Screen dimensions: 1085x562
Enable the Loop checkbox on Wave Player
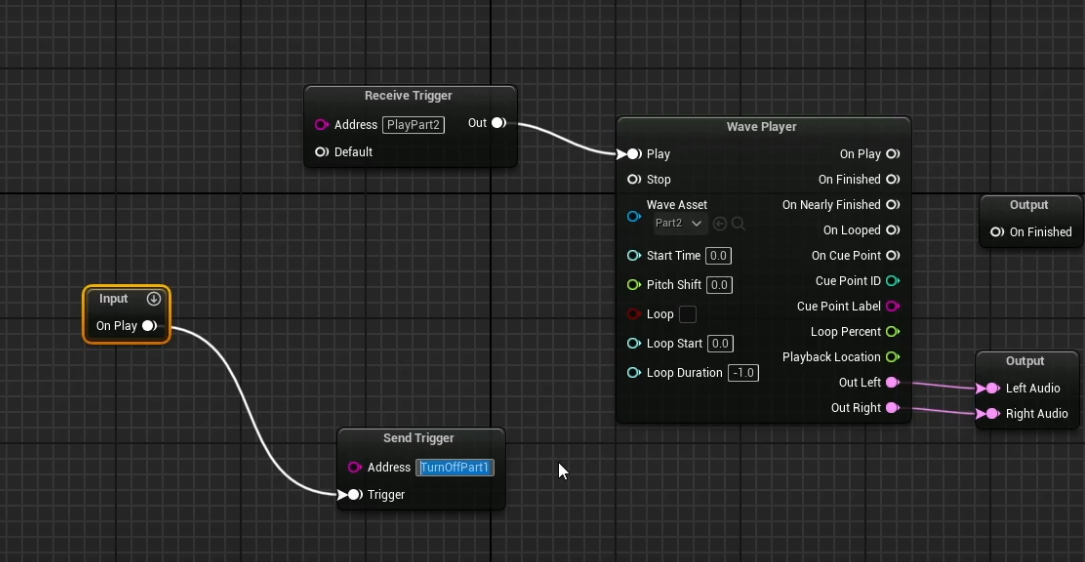(x=688, y=314)
